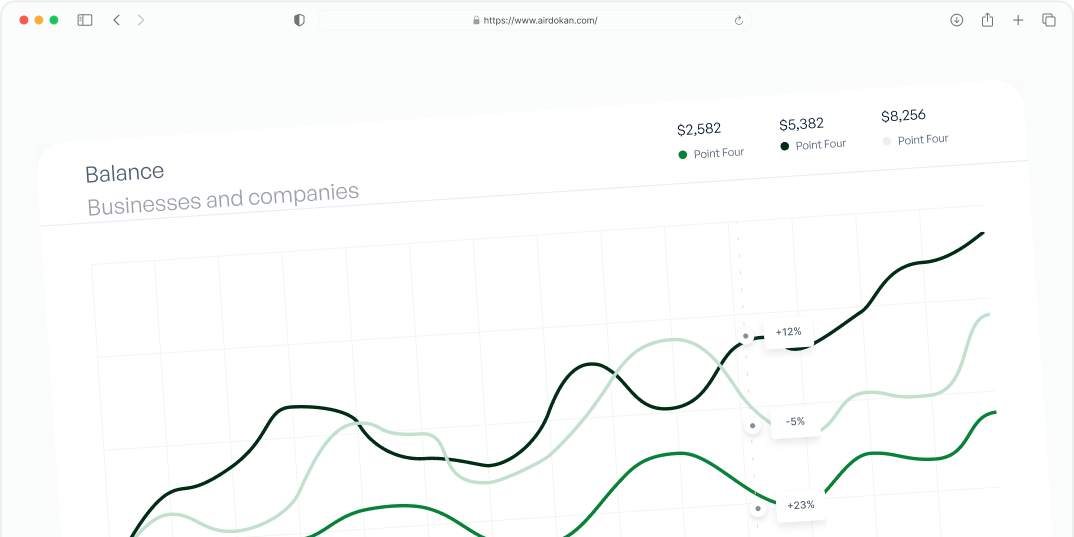Go forward using the forward arrow
The width and height of the screenshot is (1074, 537).
pos(141,20)
